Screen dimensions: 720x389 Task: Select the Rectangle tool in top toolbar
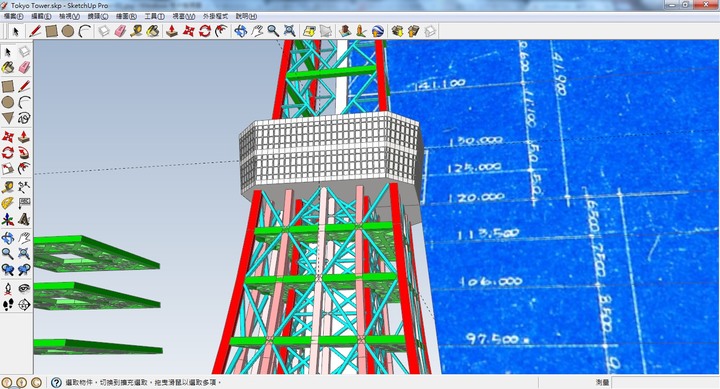[x=51, y=31]
